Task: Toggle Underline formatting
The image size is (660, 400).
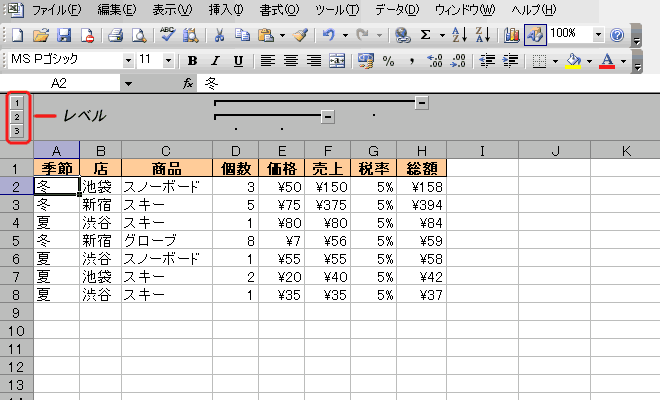Action: point(238,61)
